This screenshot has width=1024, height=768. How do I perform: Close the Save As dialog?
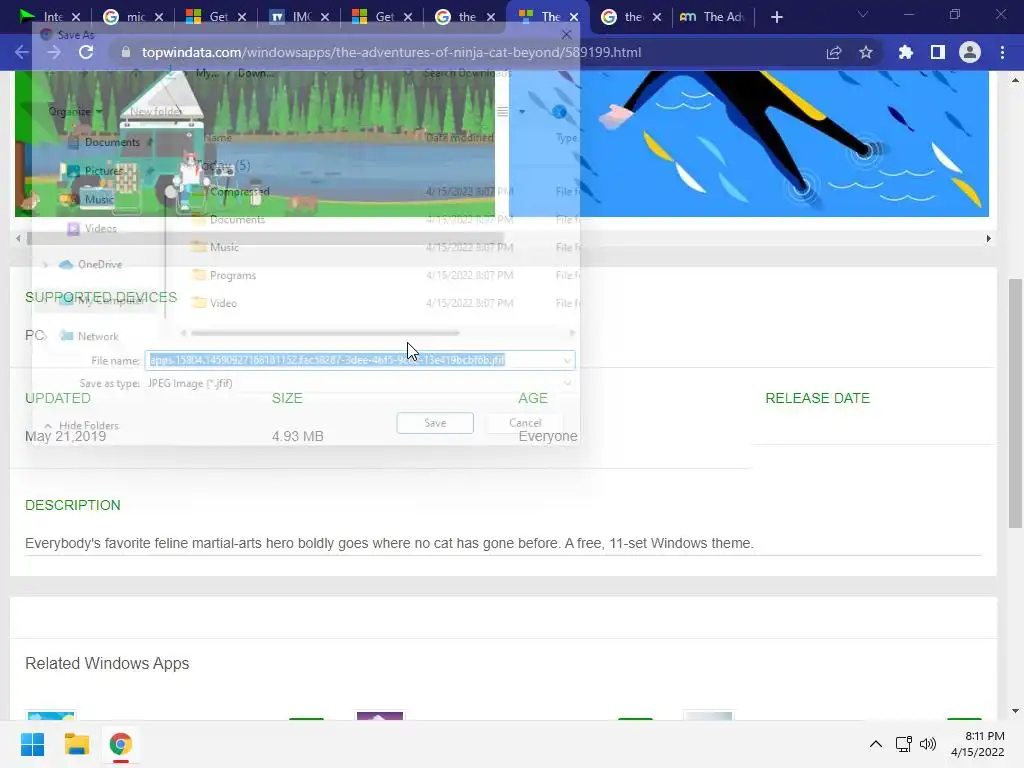(x=566, y=35)
